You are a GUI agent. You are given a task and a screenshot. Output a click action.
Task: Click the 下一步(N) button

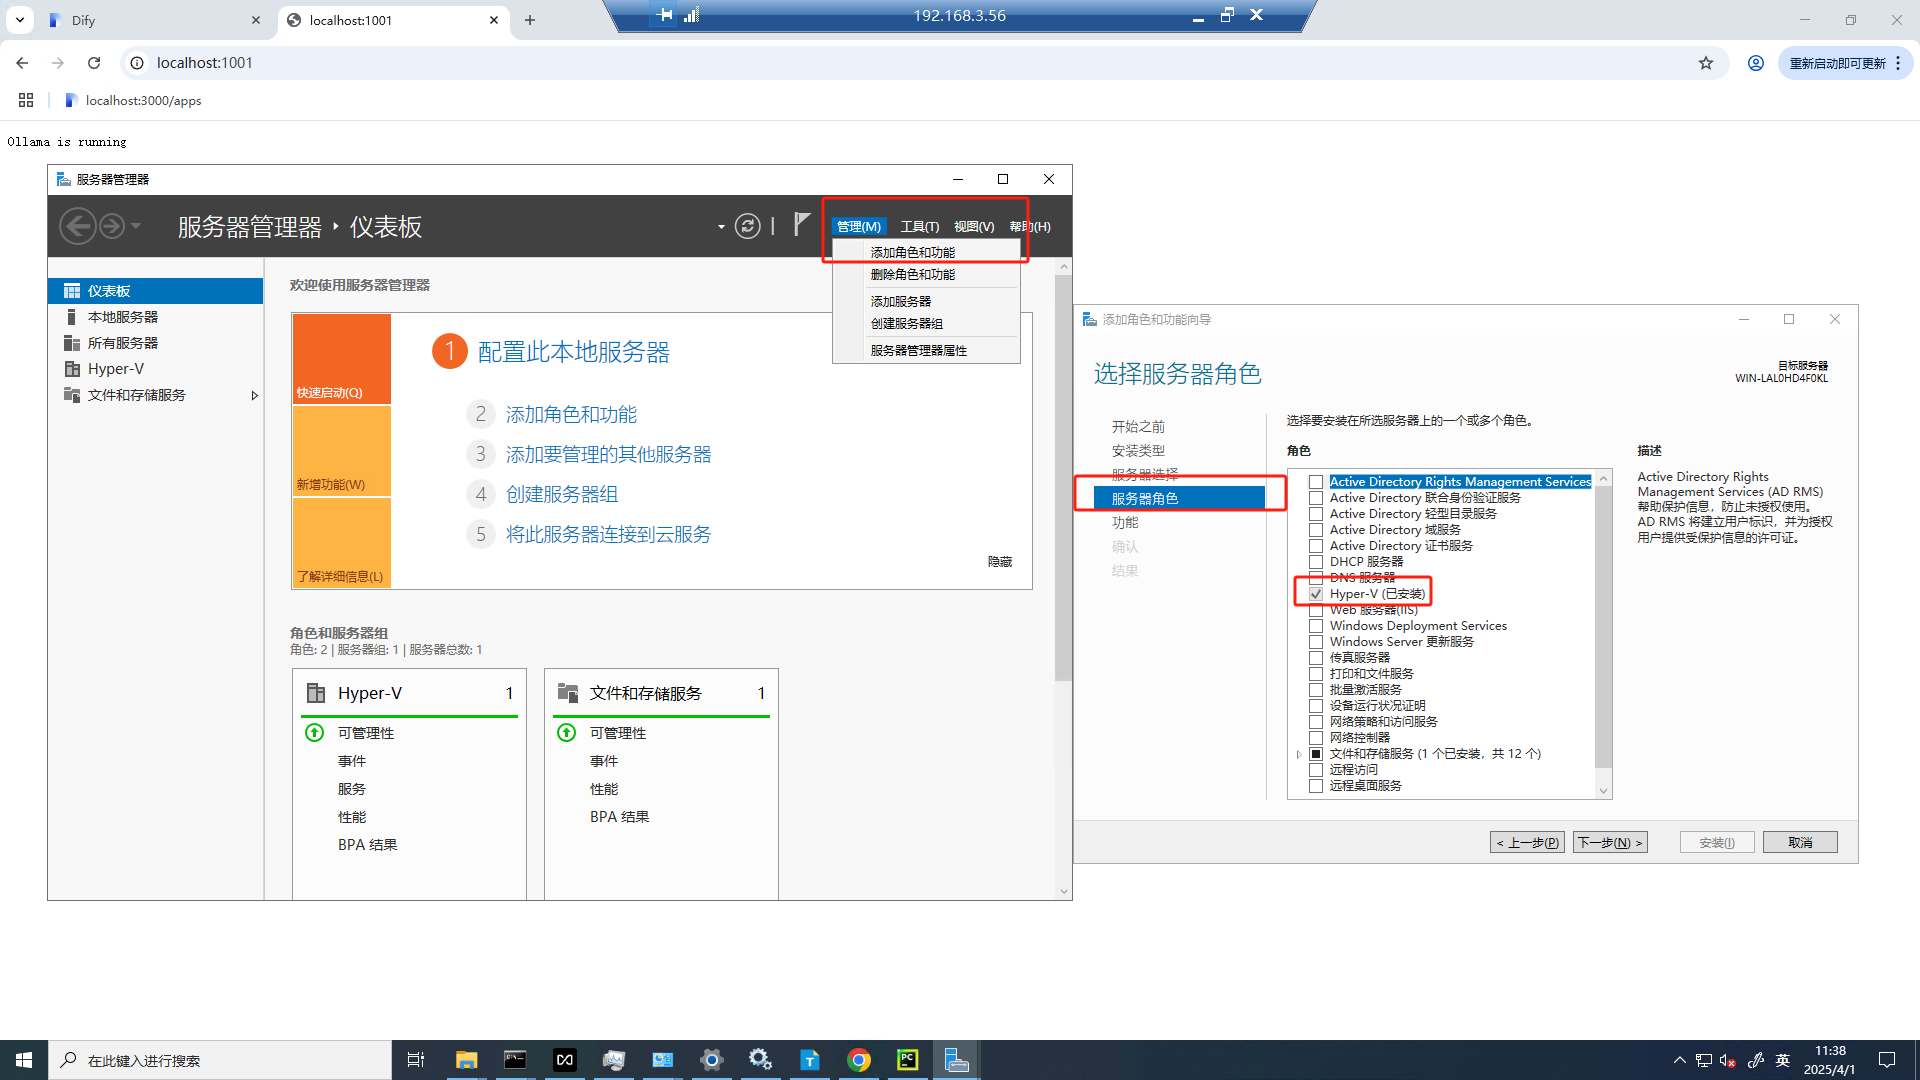1609,842
